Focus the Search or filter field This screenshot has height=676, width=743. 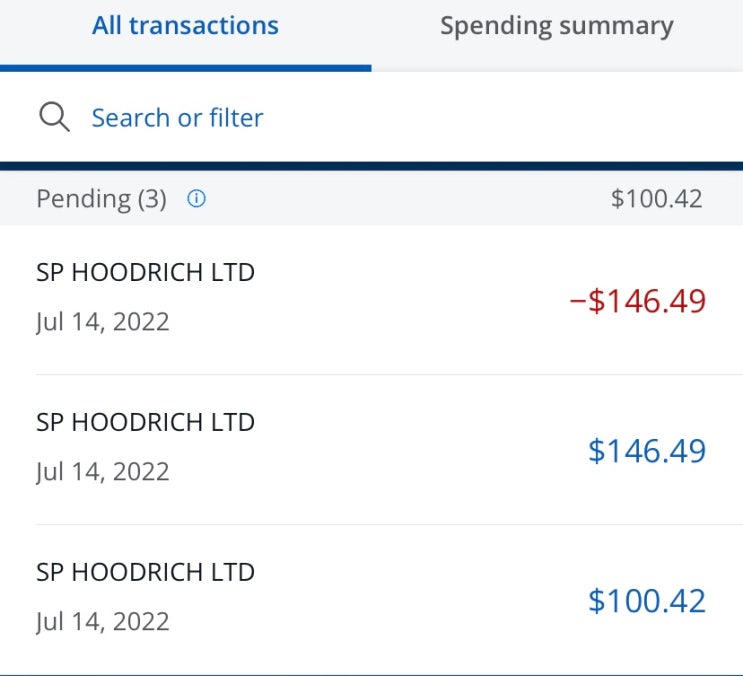pyautogui.click(x=372, y=117)
